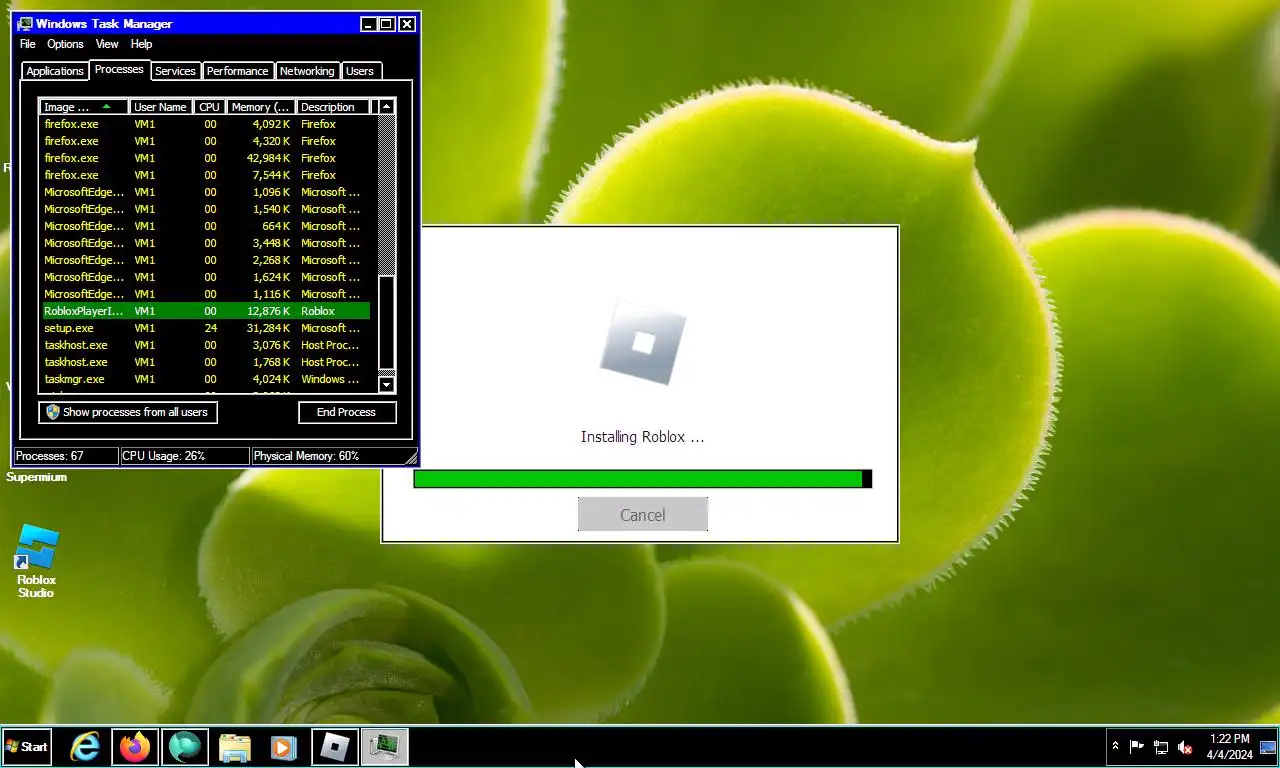The width and height of the screenshot is (1280, 768).
Task: Sort processes by Description column header
Action: [333, 107]
